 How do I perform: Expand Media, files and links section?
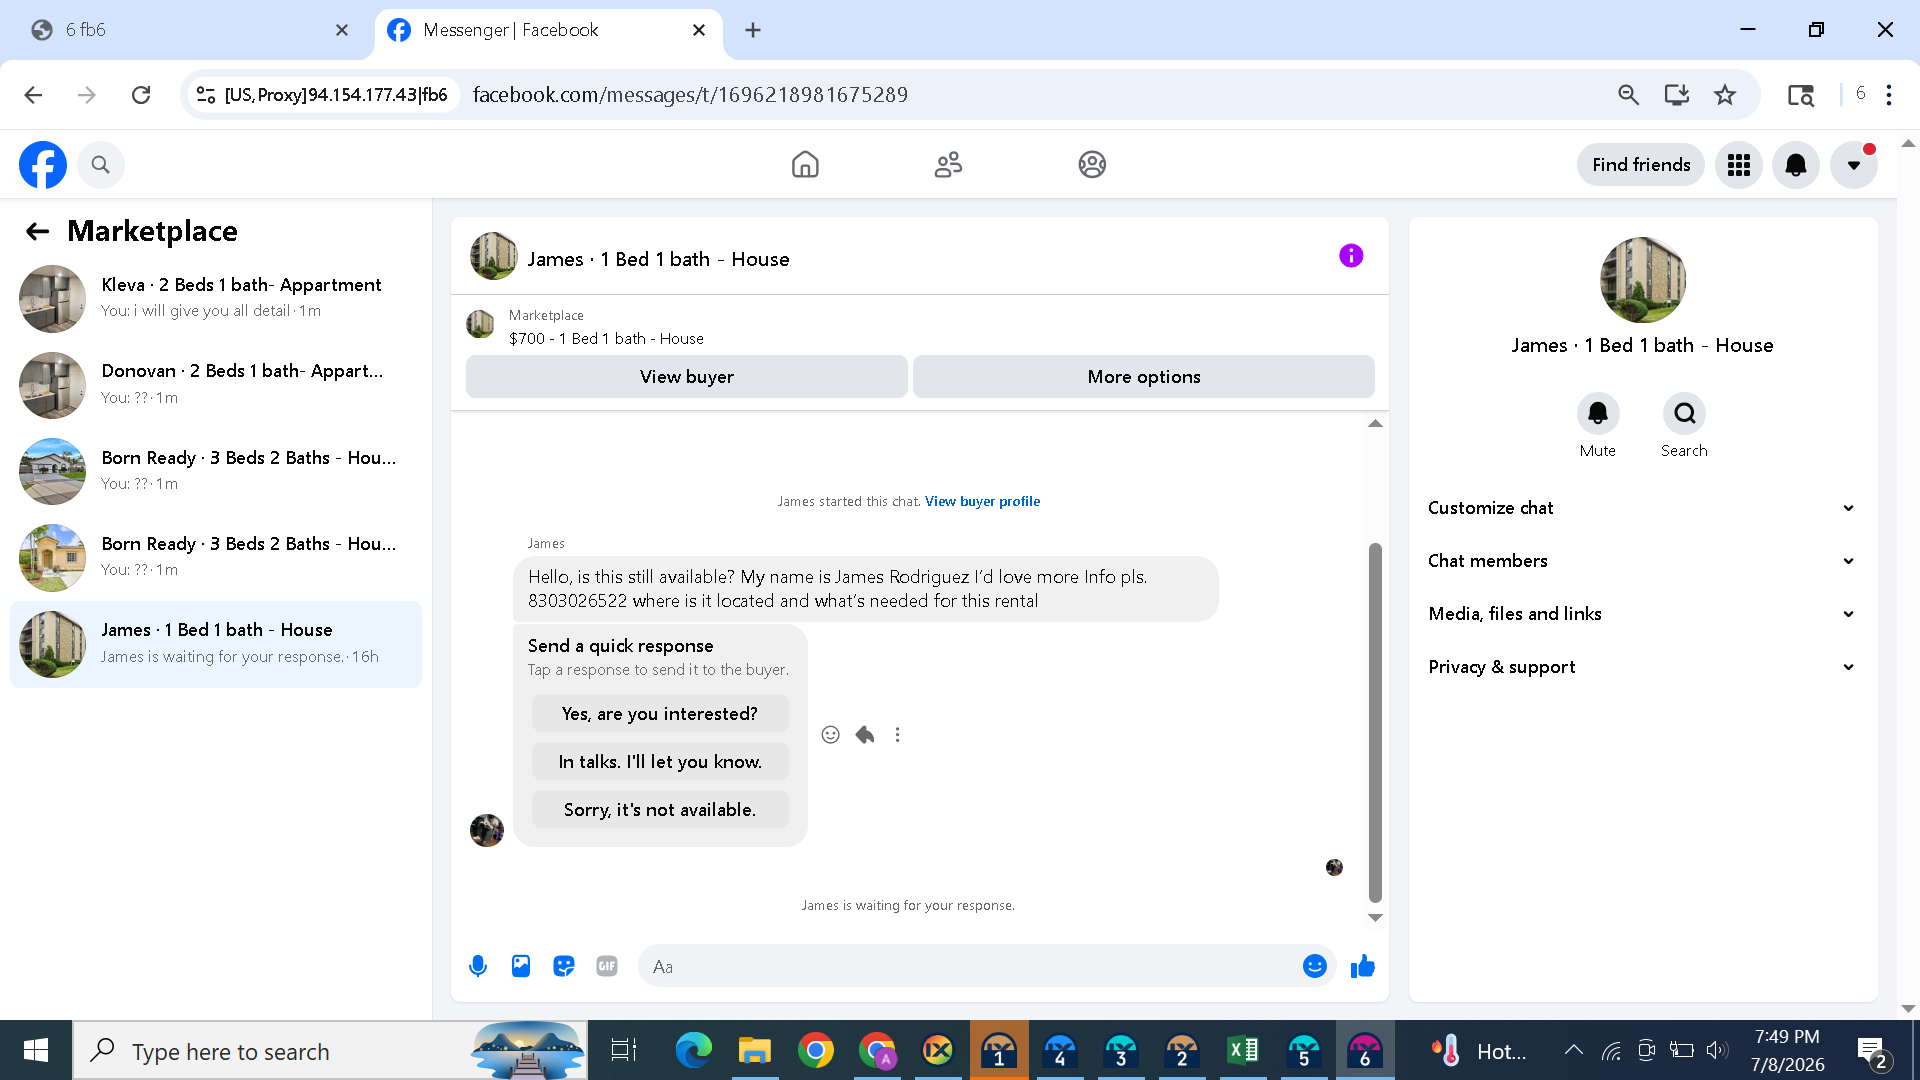coord(1642,614)
